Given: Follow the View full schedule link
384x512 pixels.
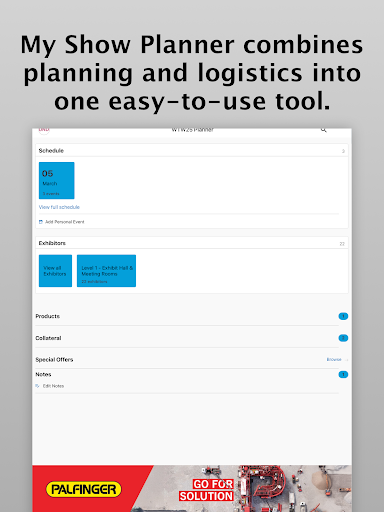Looking at the screenshot, I should point(59,207).
